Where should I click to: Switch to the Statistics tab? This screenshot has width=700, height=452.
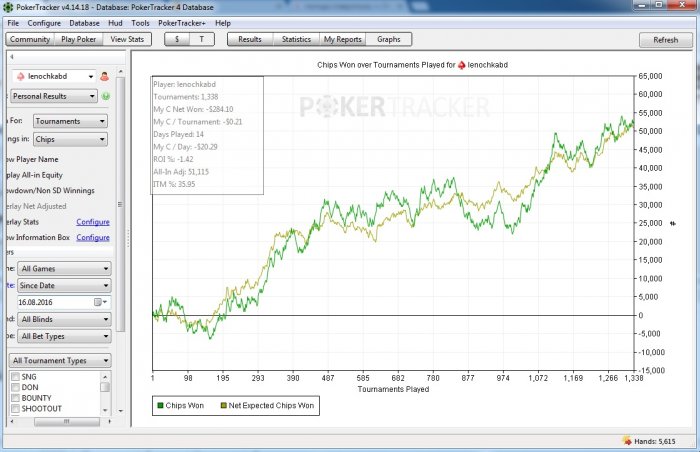pos(295,39)
